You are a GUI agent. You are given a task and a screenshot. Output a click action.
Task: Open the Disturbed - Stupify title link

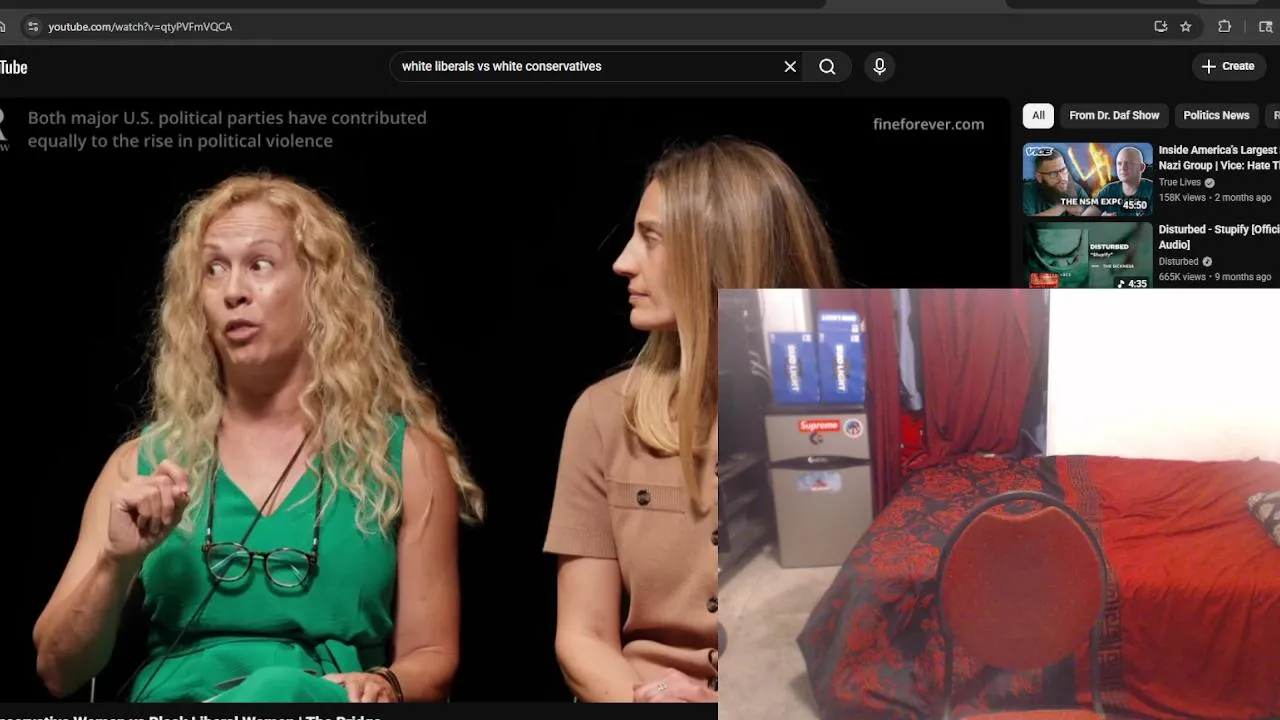pyautogui.click(x=1218, y=237)
